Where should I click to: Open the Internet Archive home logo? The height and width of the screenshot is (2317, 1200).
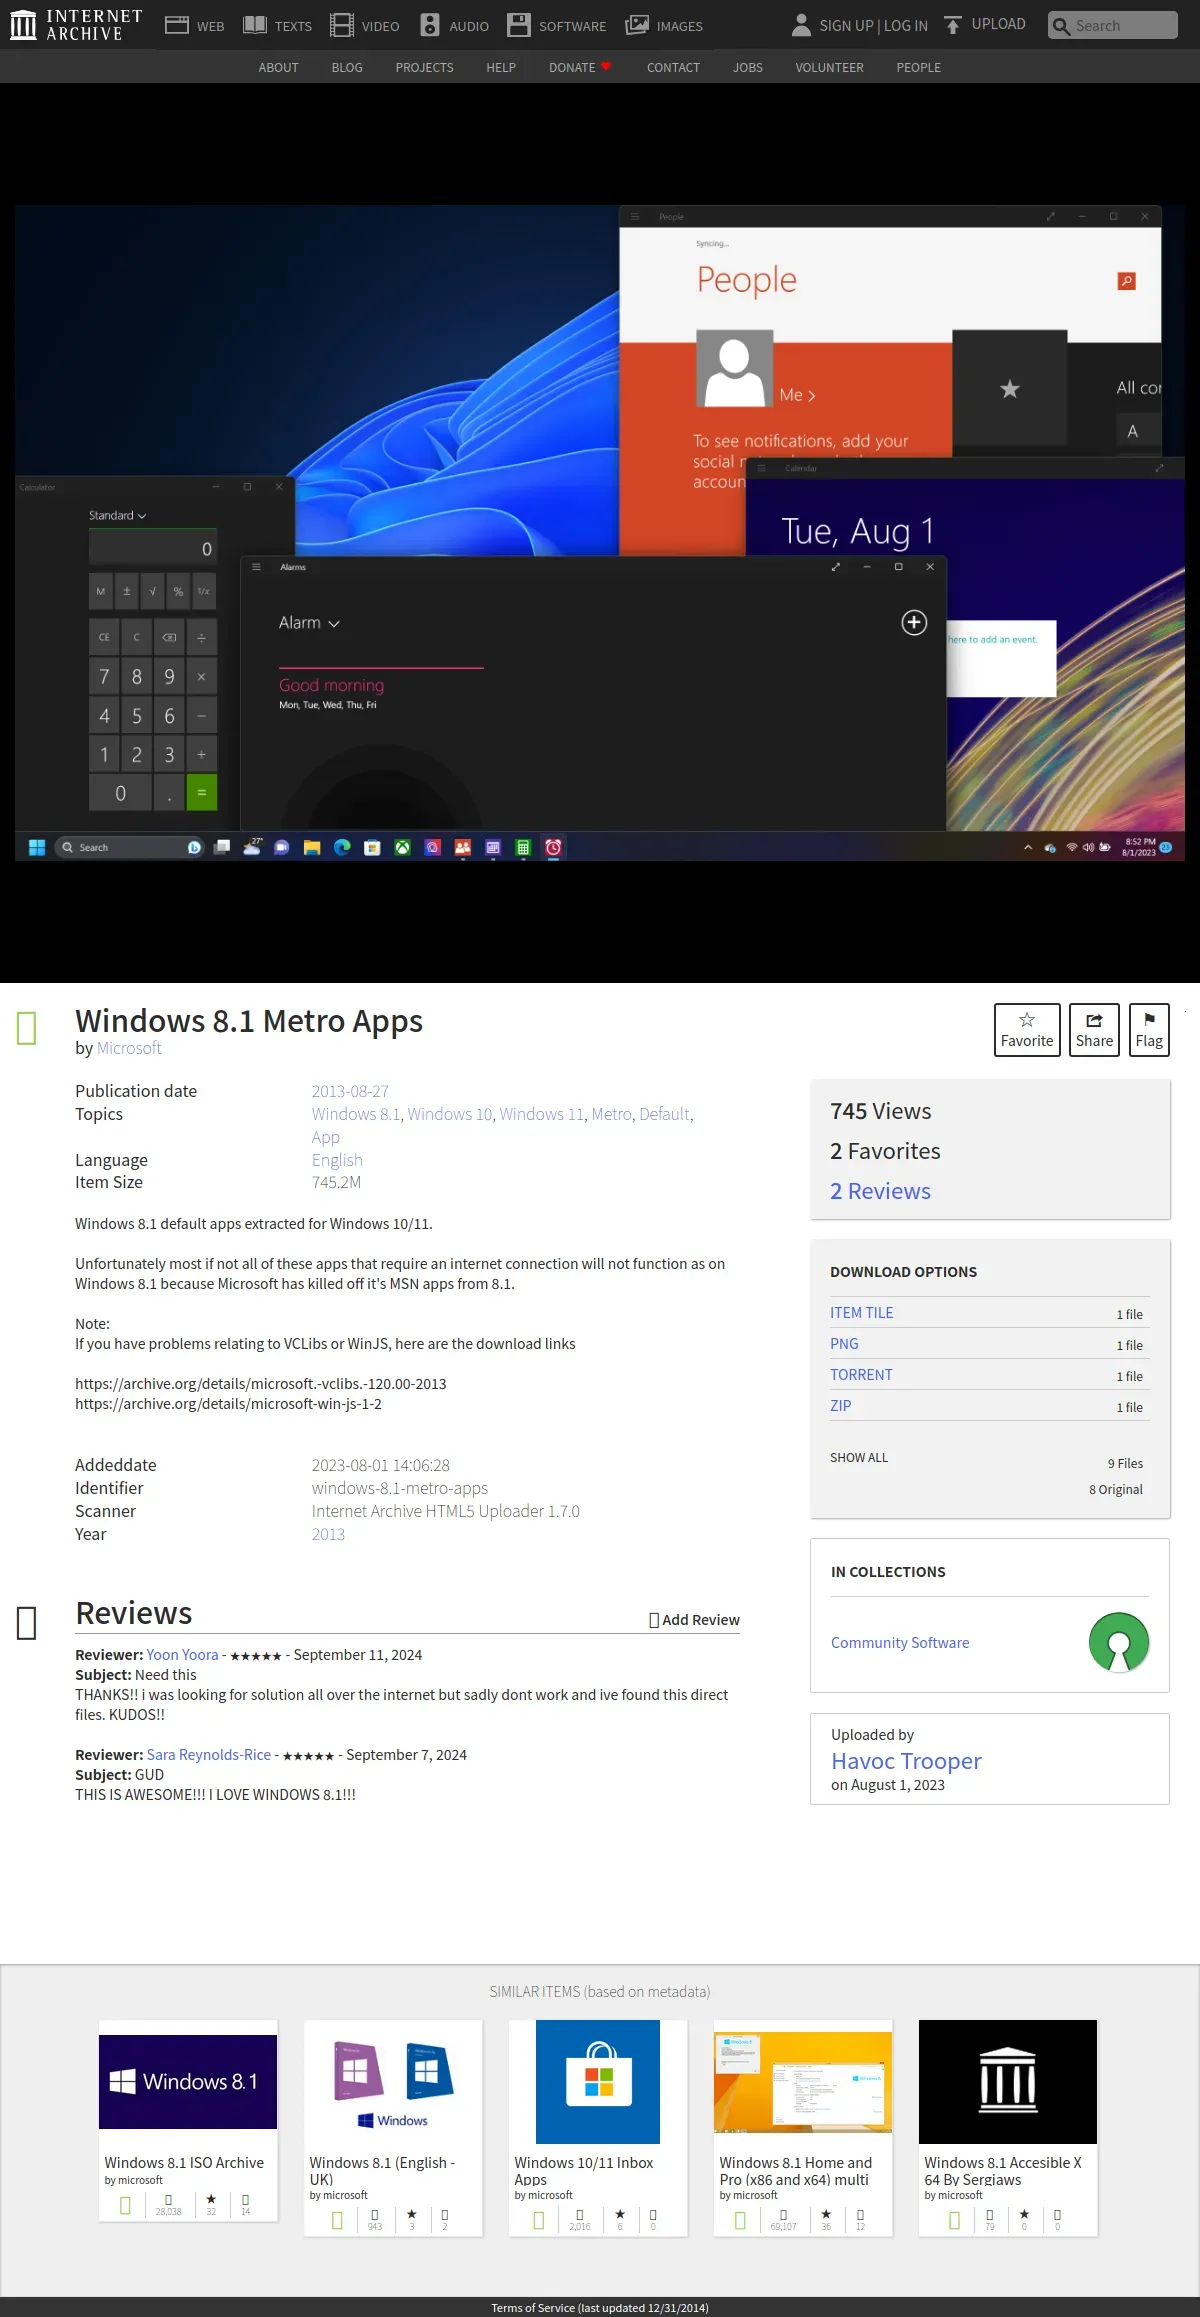coord(76,25)
